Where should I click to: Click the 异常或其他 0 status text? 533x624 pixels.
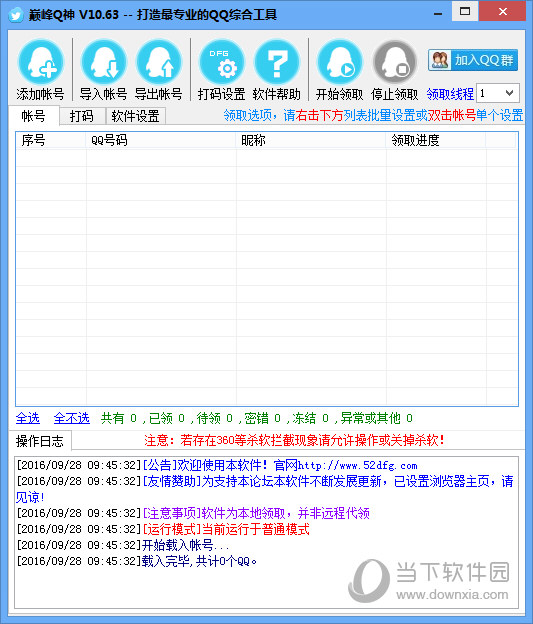point(377,418)
